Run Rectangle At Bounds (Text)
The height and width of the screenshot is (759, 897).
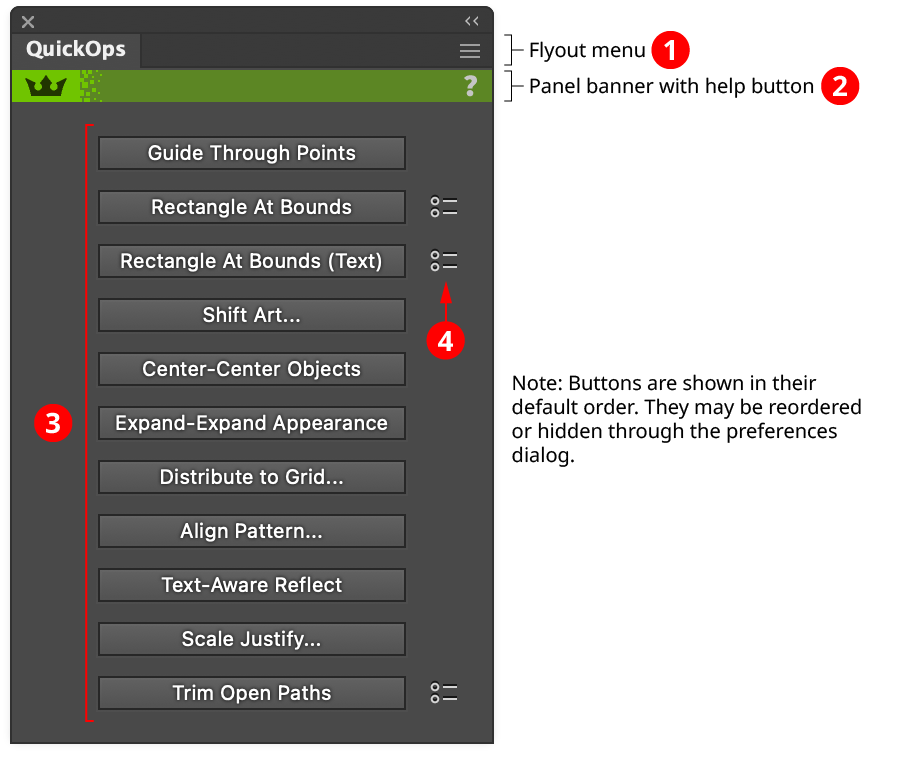(252, 261)
